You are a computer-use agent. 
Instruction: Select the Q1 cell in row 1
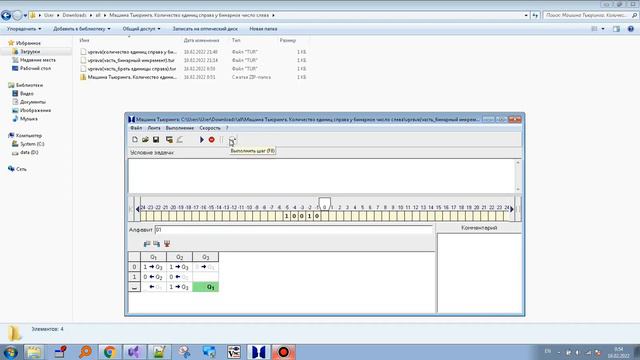153,277
